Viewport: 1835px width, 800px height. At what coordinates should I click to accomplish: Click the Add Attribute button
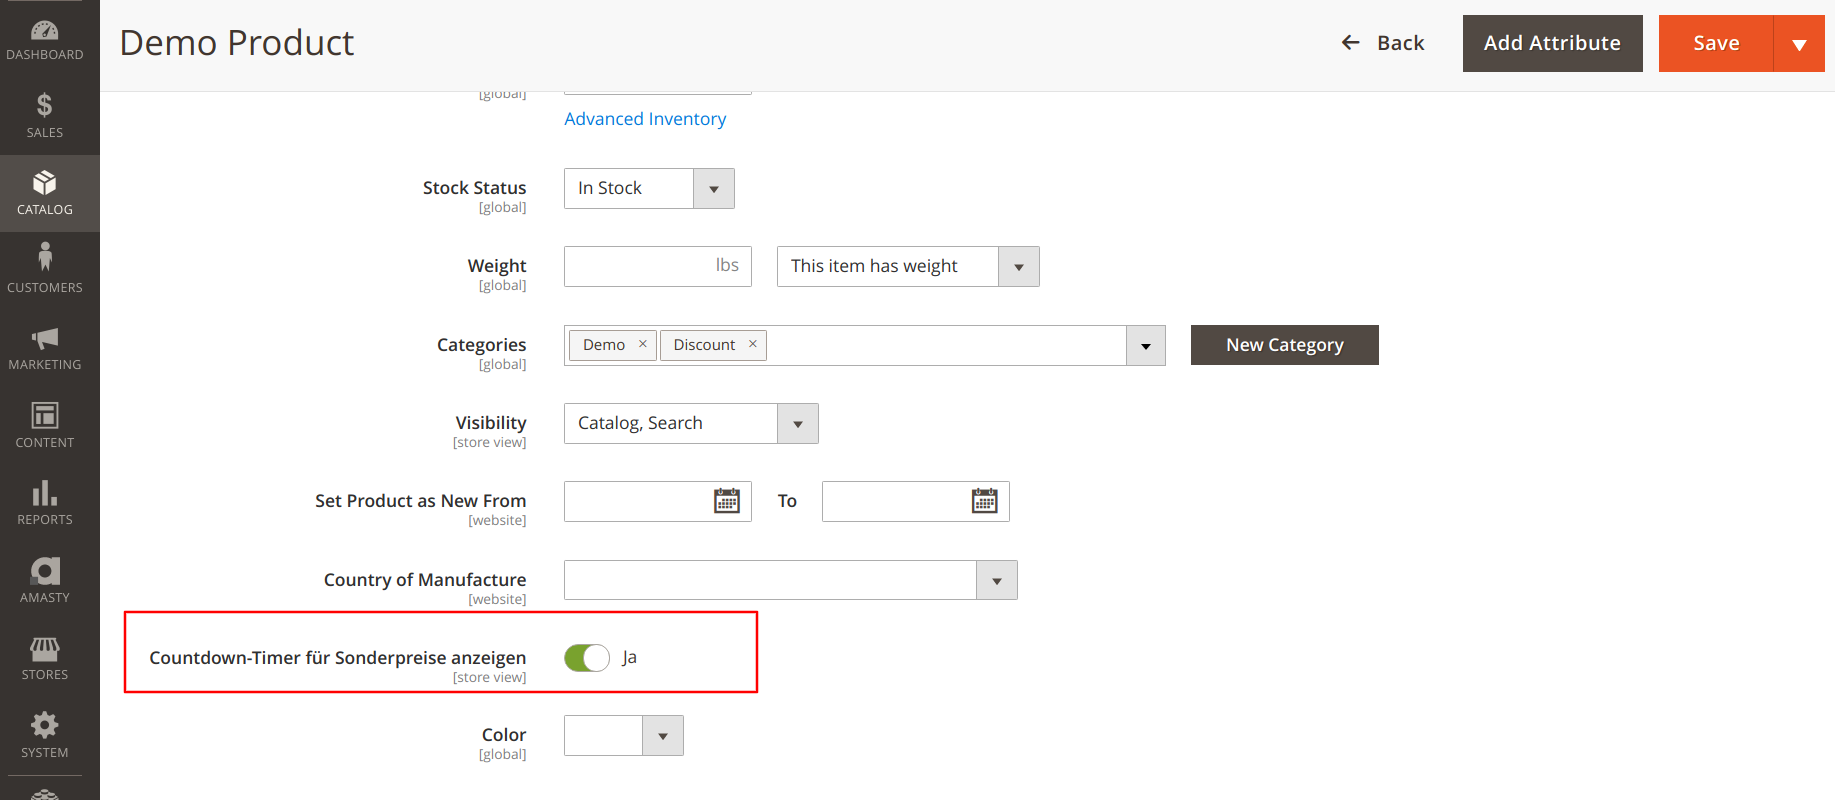tap(1552, 44)
